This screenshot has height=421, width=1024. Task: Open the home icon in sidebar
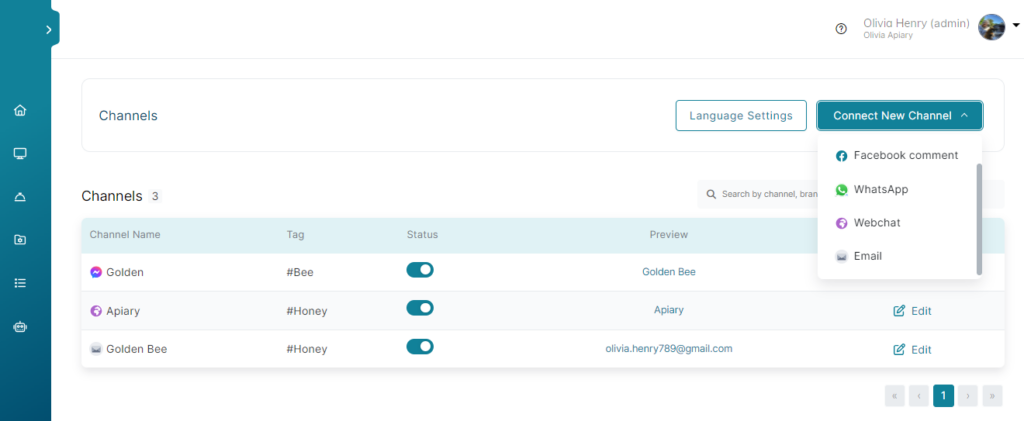20,110
